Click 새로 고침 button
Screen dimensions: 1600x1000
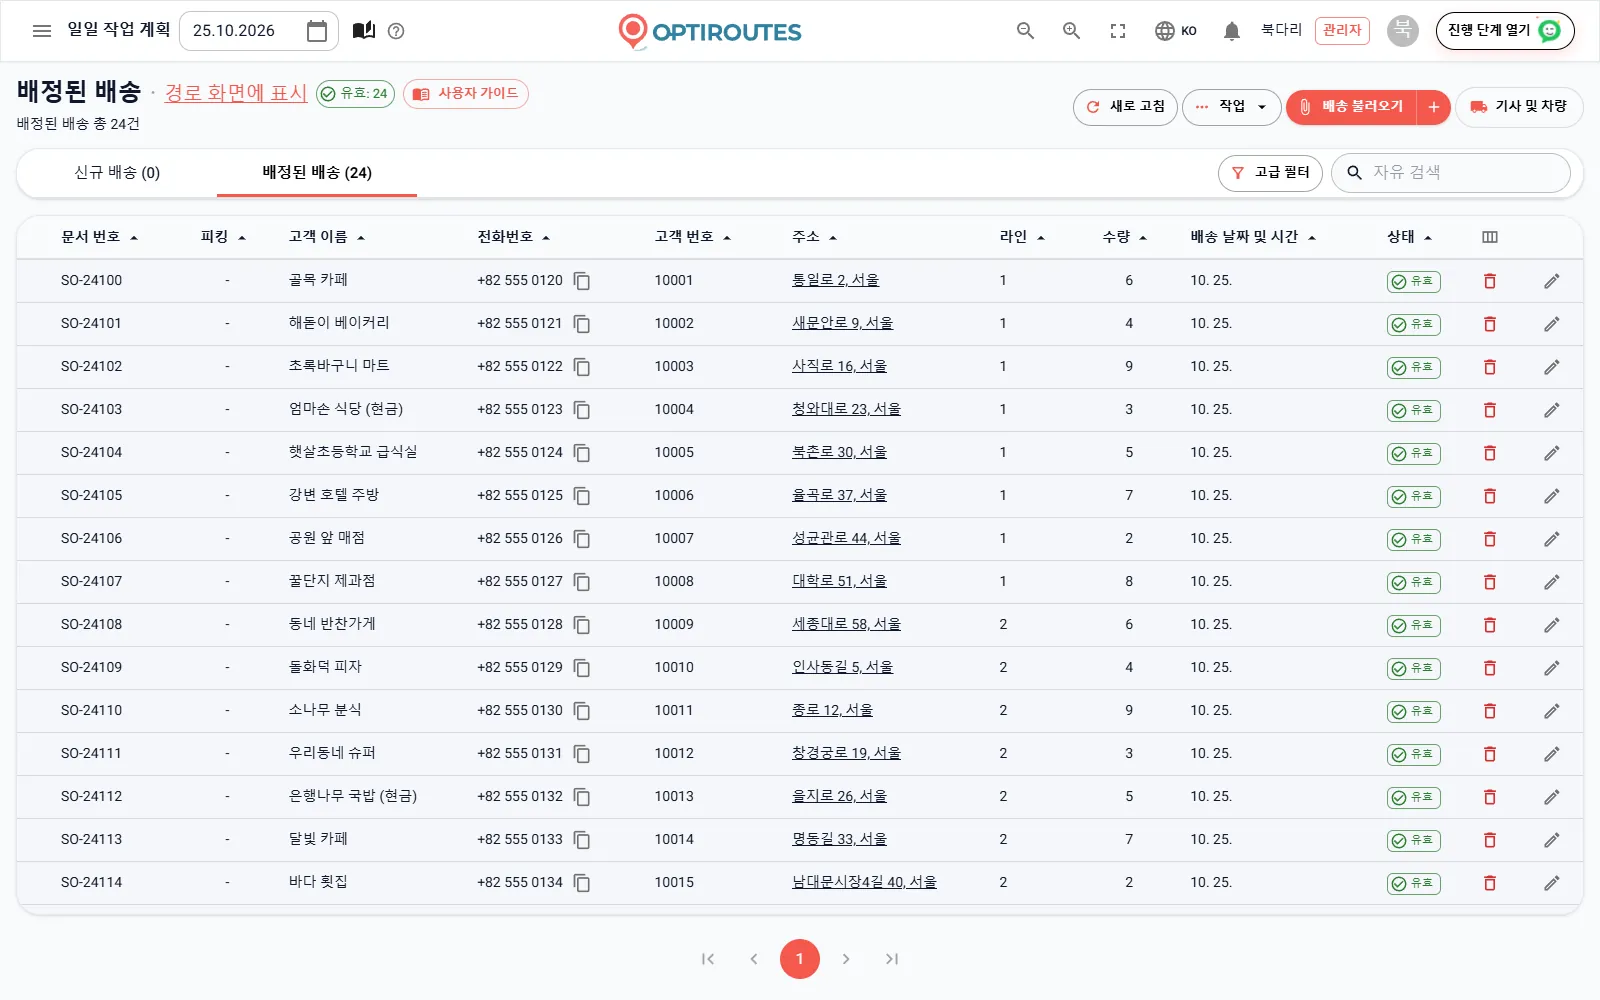[x=1125, y=107]
